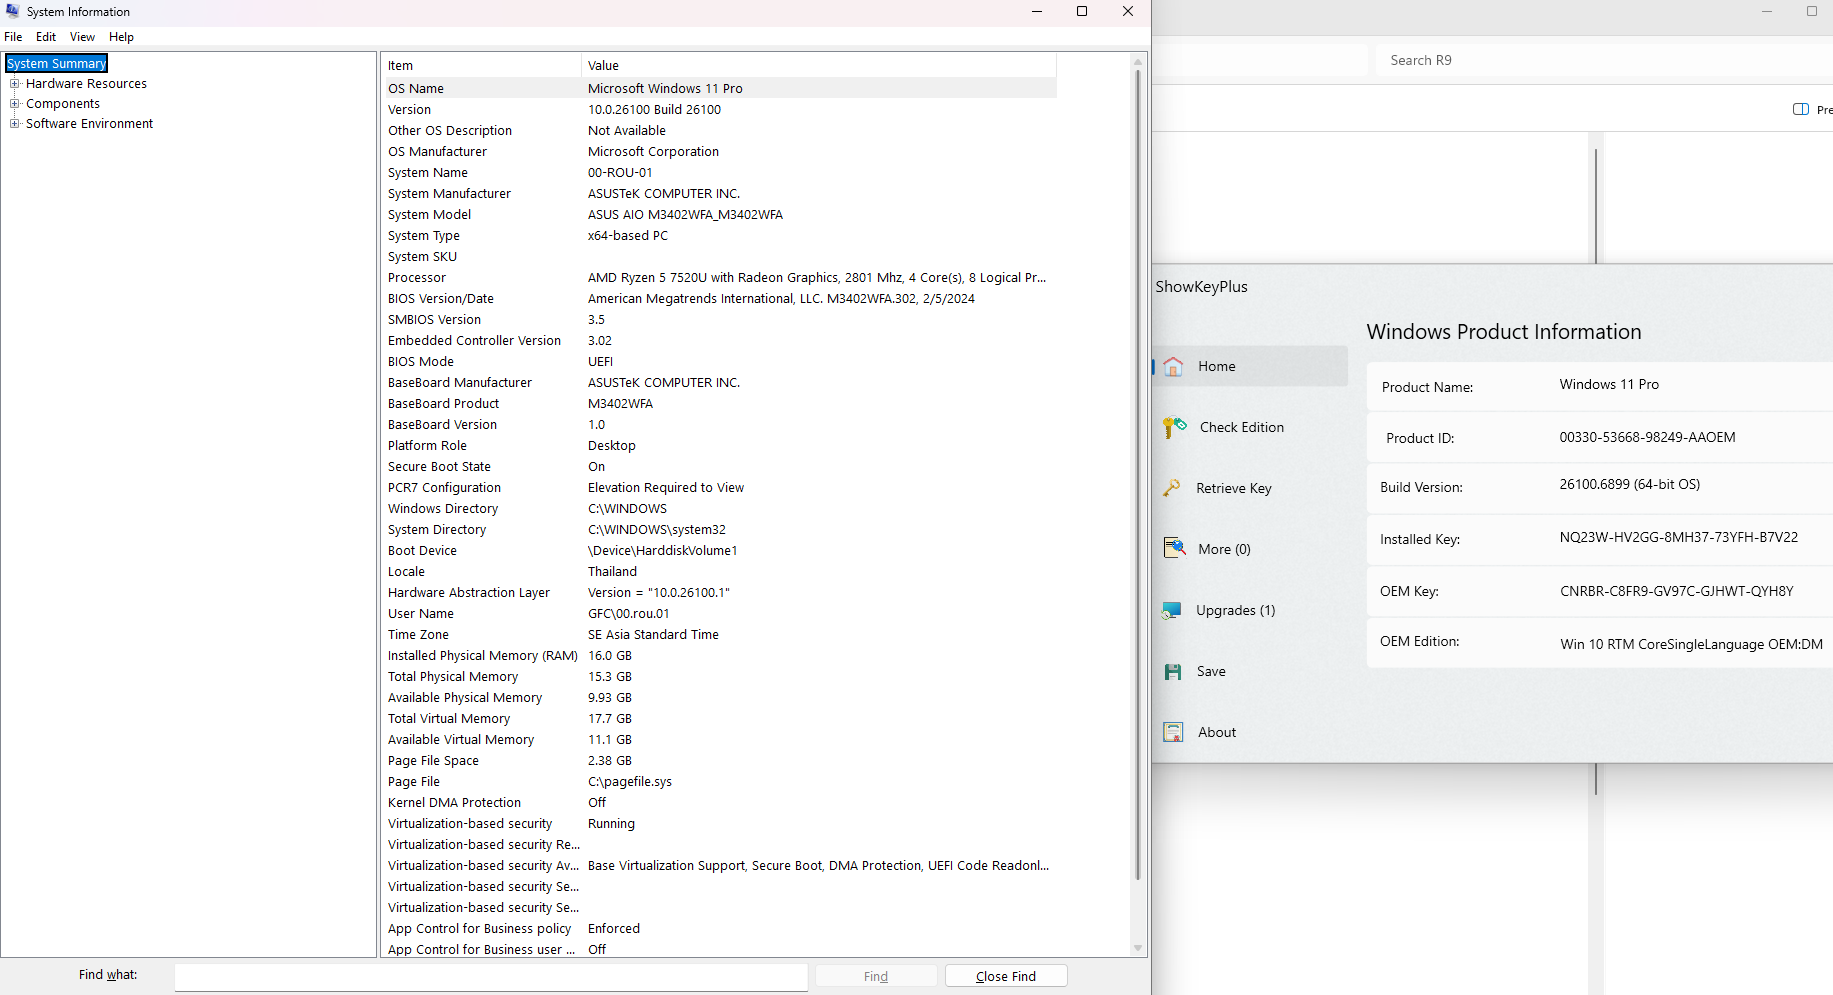Click the Save floppy disk icon
1833x995 pixels.
tap(1173, 672)
